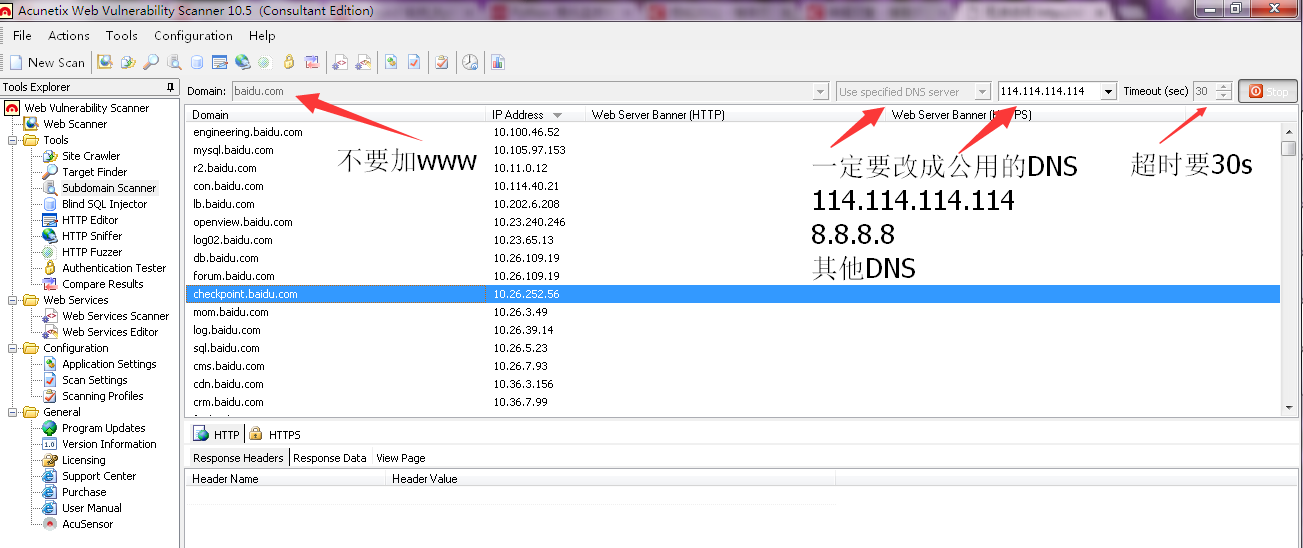
Task: Select Web Services Scanner in the tree
Action: (116, 316)
